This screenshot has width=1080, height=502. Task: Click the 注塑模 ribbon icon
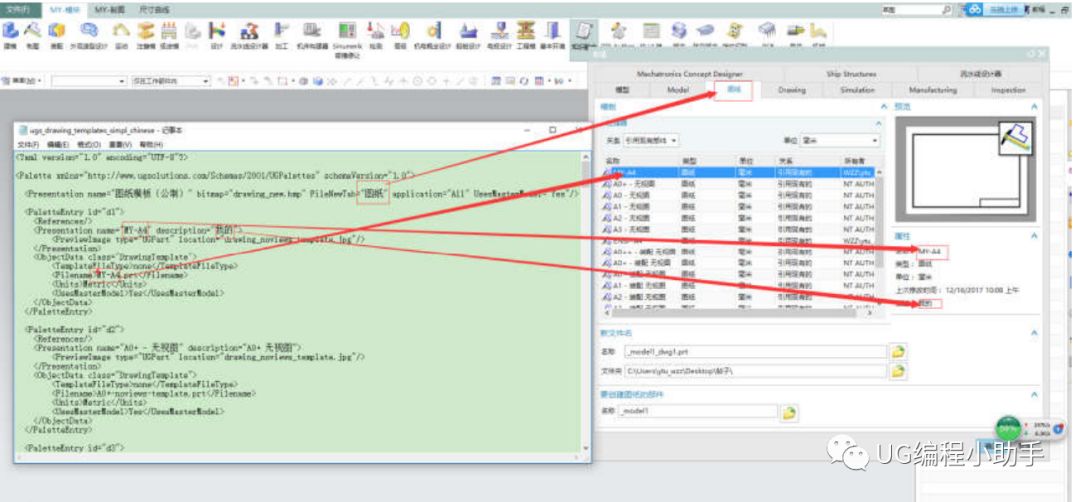coord(146,34)
